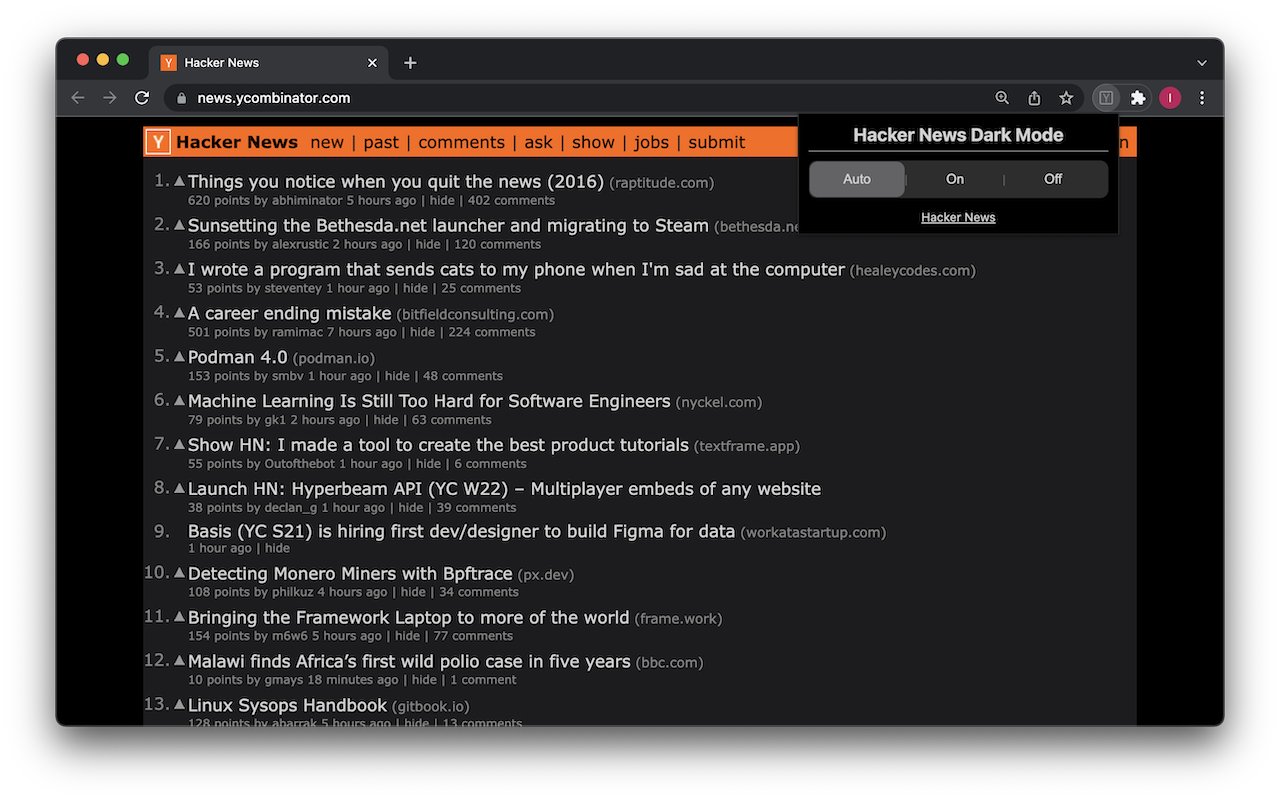Screen dimensions: 1280x800
Task: Open the (nyckel.com) site link
Action: pyautogui.click(x=718, y=402)
